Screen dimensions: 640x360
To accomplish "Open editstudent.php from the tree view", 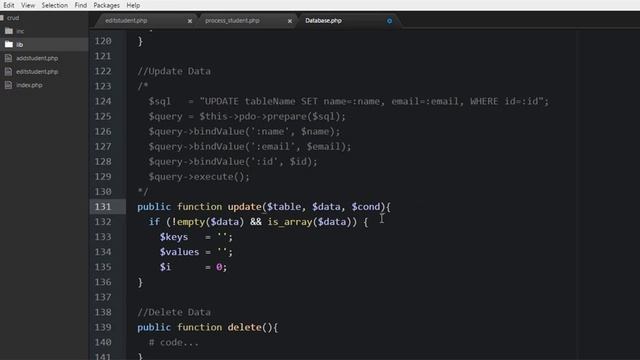I will click(x=37, y=71).
